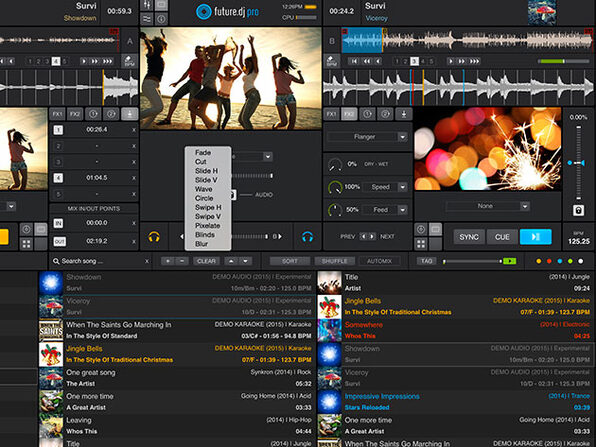Open the equalizer waves icon at top
The width and height of the screenshot is (596, 447).
coord(147,19)
